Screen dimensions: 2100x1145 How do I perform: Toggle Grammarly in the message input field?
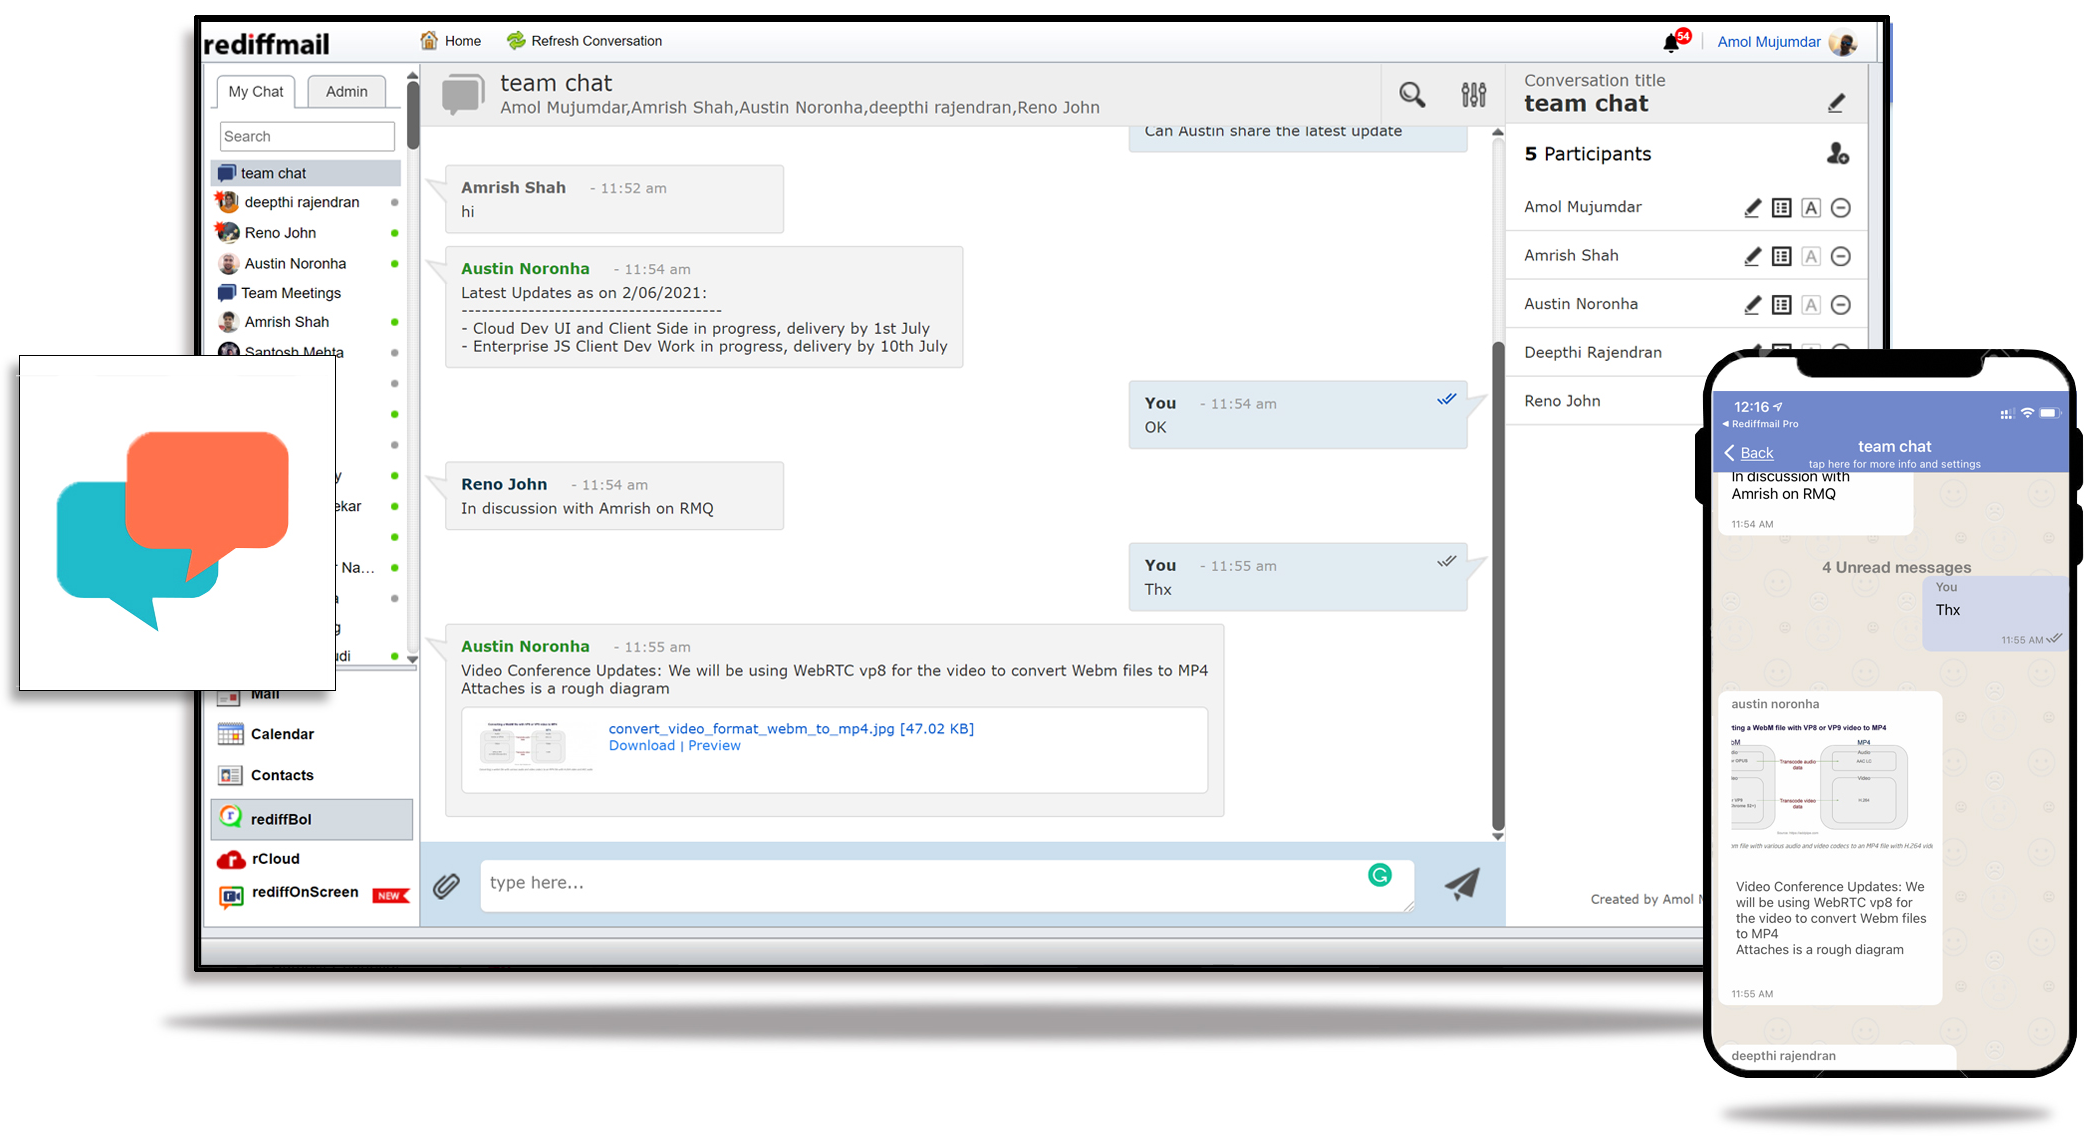[x=1380, y=874]
